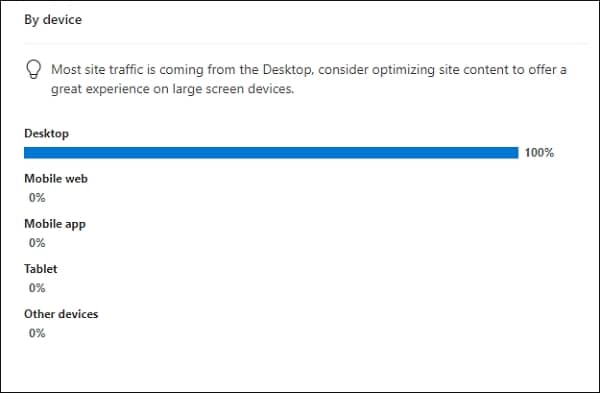
Task: Click the lightbulb insight icon
Action: click(x=33, y=69)
